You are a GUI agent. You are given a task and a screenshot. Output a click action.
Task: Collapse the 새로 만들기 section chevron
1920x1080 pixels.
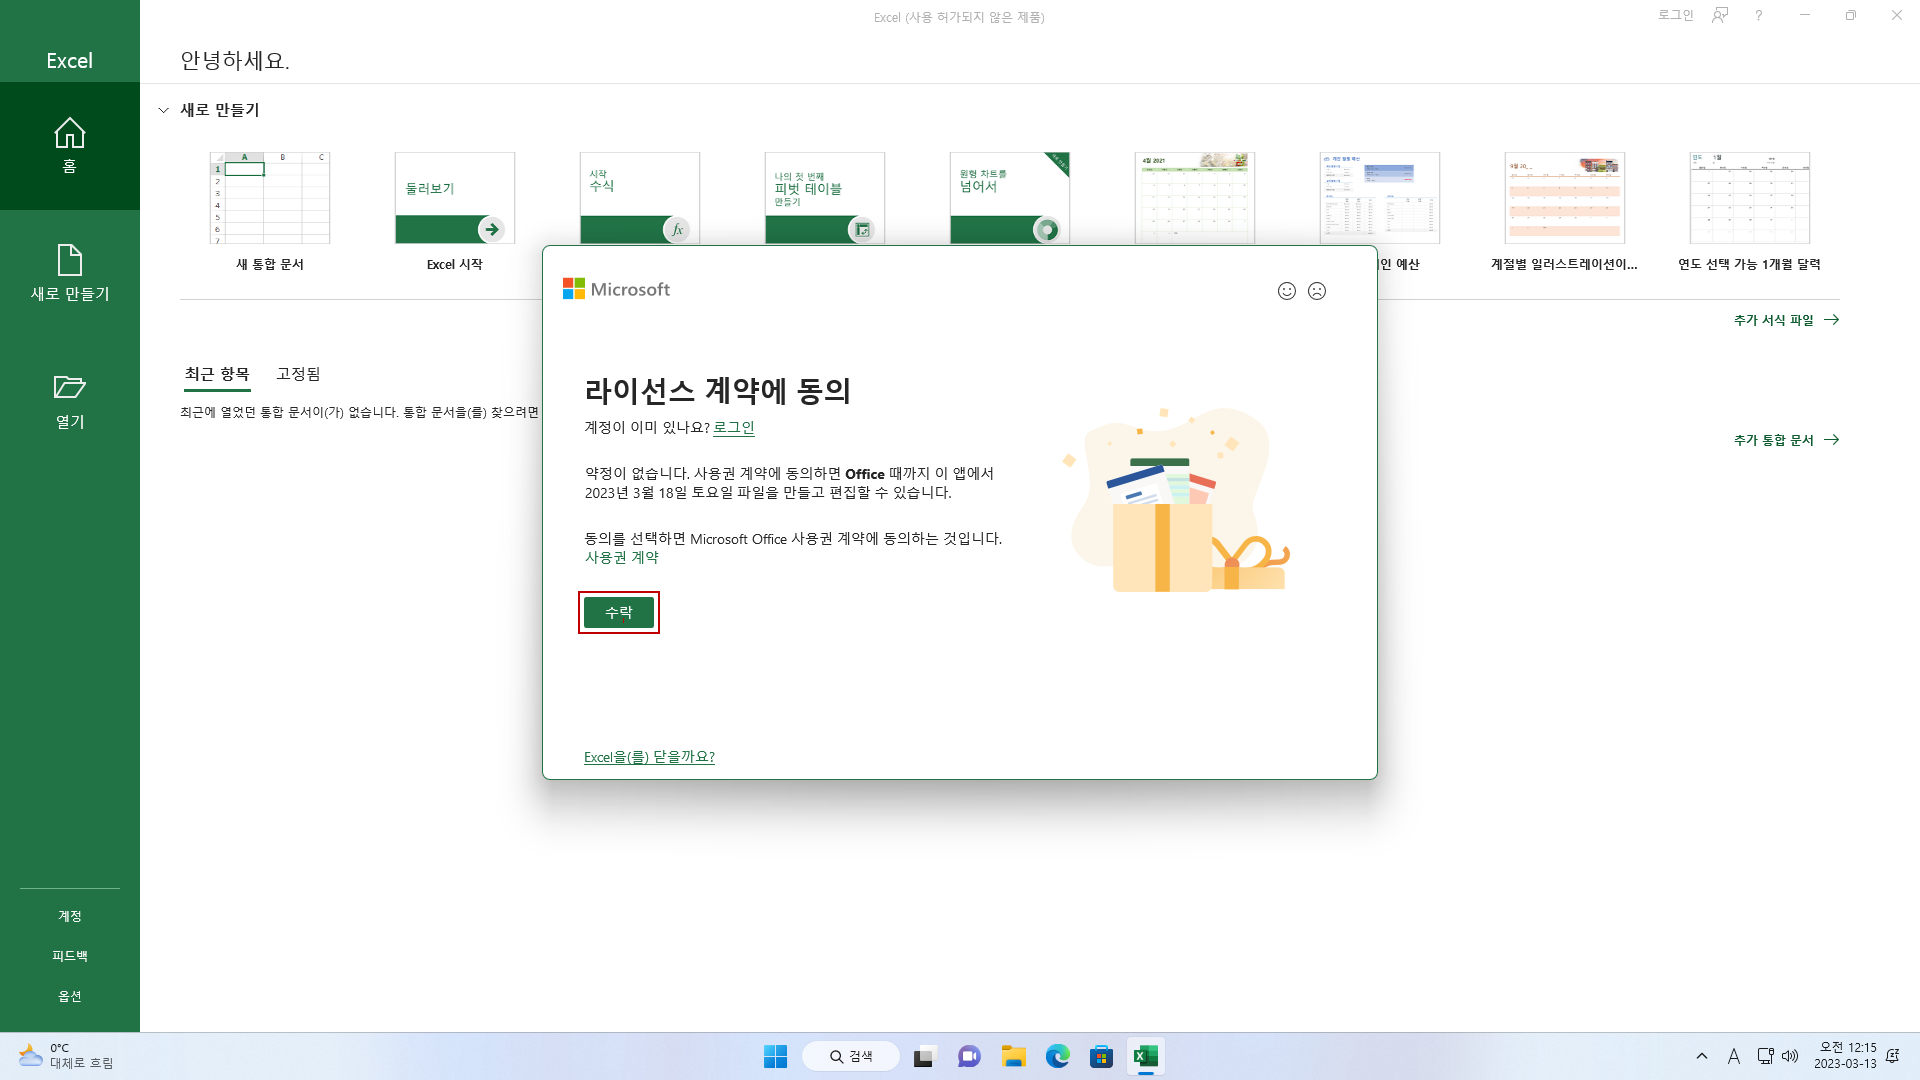164,110
